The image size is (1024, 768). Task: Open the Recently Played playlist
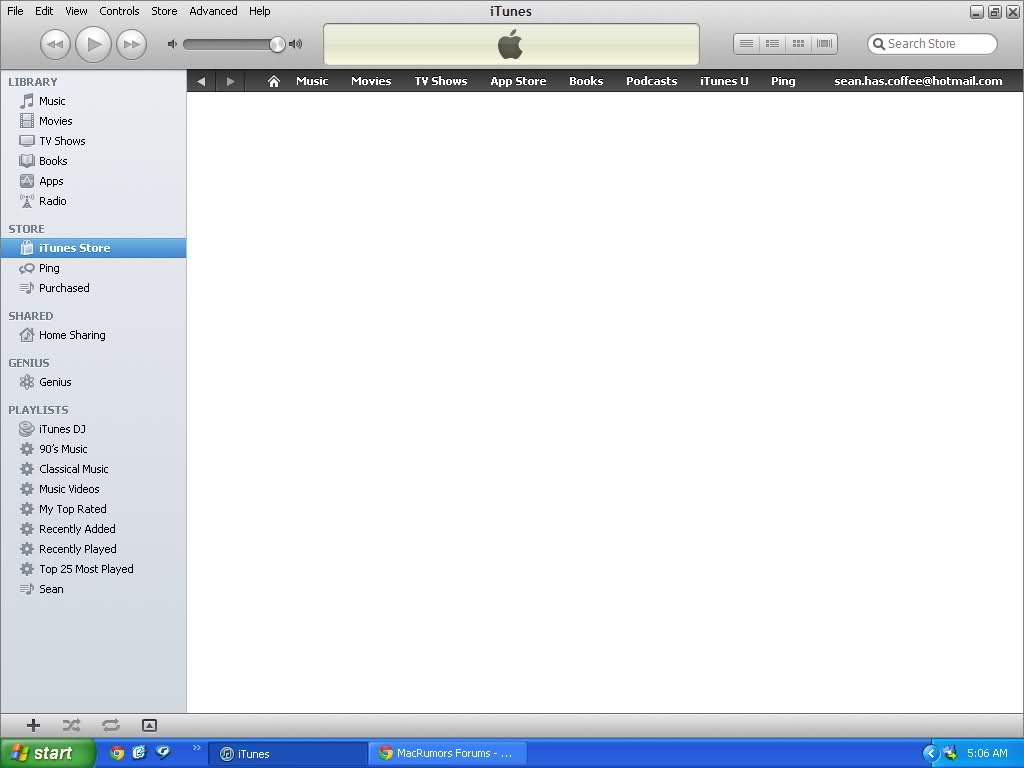(93, 549)
